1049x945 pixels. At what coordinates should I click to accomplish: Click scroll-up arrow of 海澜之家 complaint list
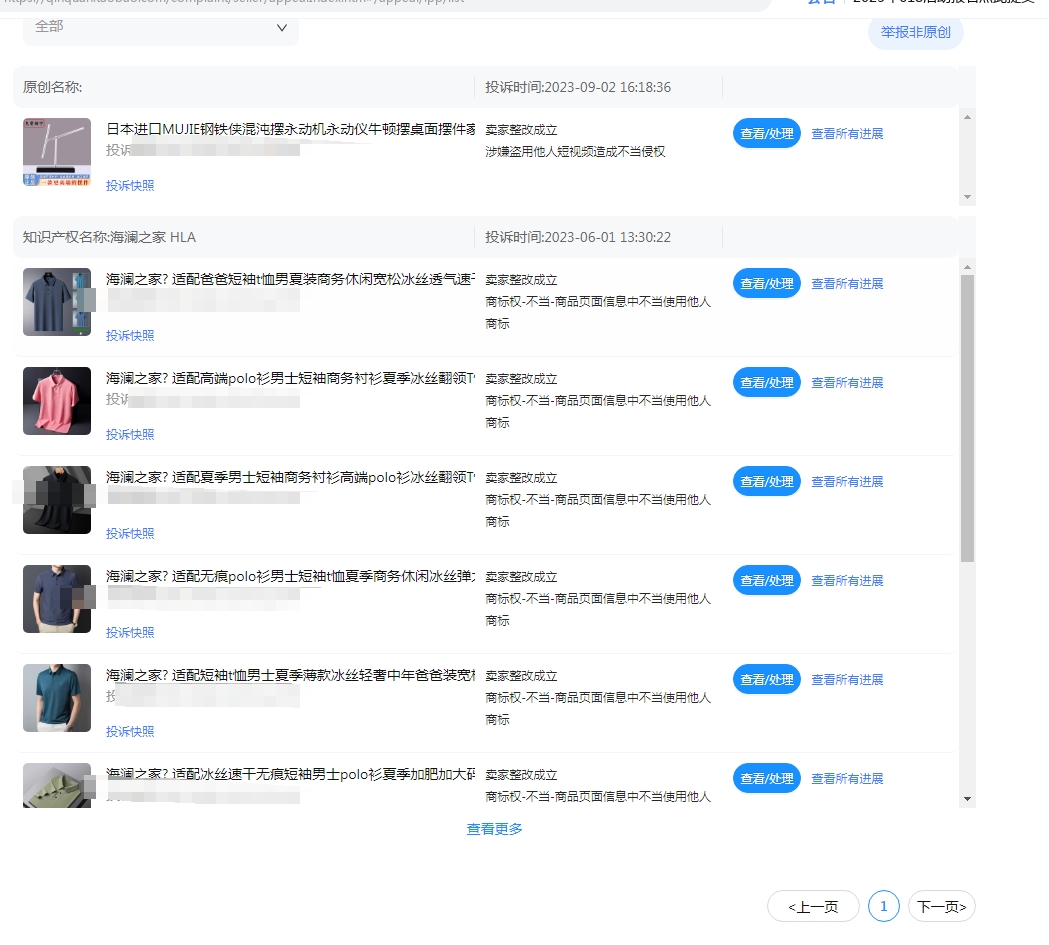(x=967, y=267)
